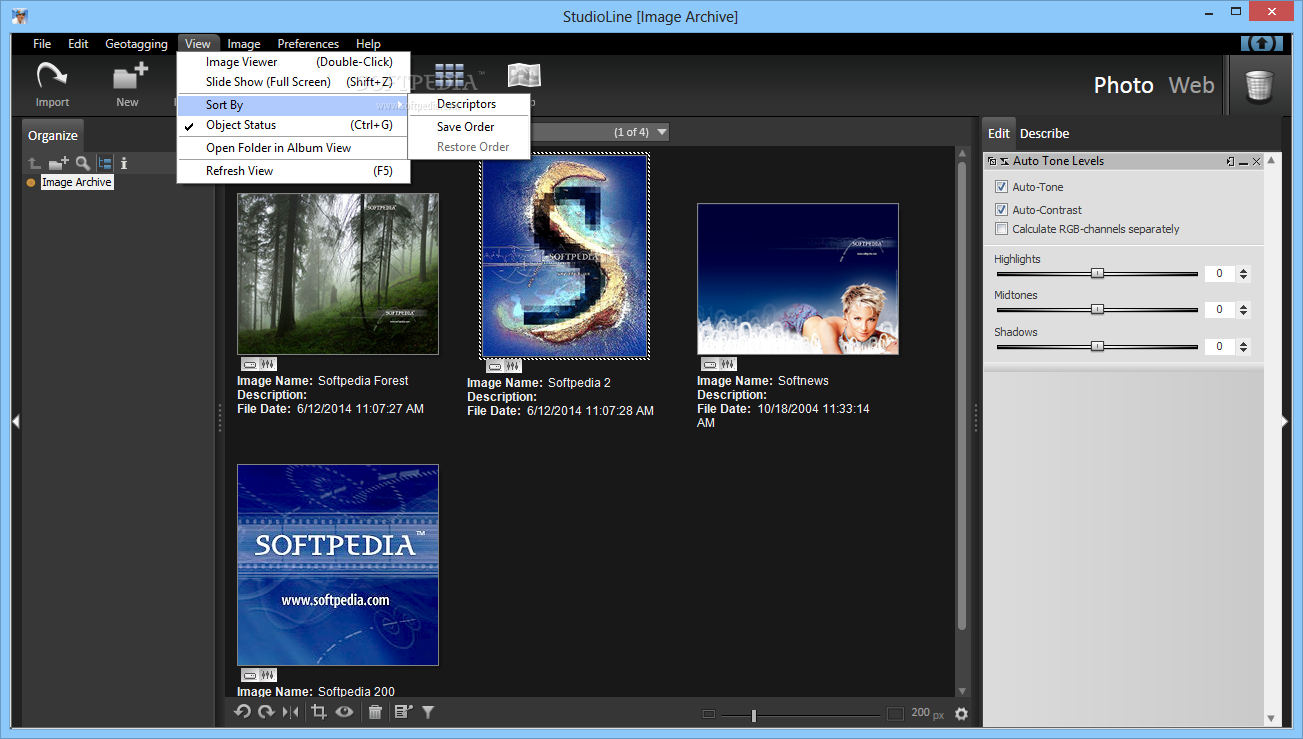The width and height of the screenshot is (1303, 739).
Task: Adjust the Shadows slider handle
Action: click(x=1097, y=346)
